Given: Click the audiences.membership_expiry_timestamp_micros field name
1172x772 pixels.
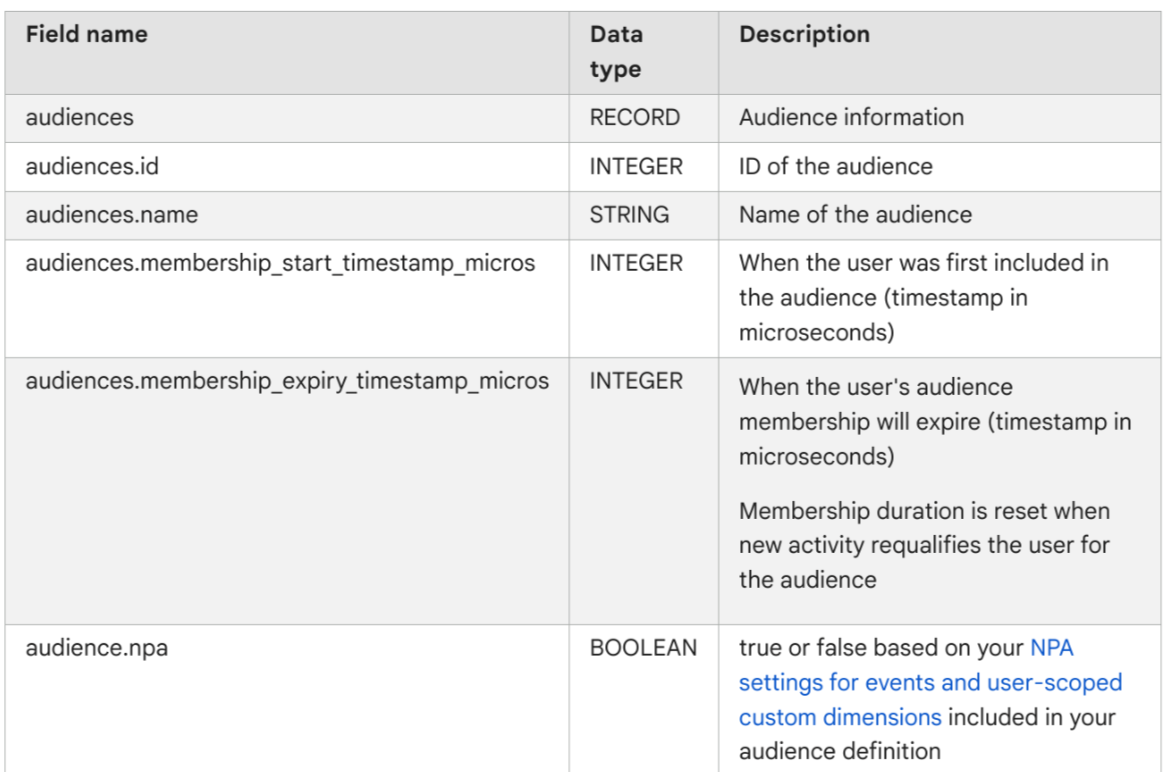Looking at the screenshot, I should coord(287,381).
